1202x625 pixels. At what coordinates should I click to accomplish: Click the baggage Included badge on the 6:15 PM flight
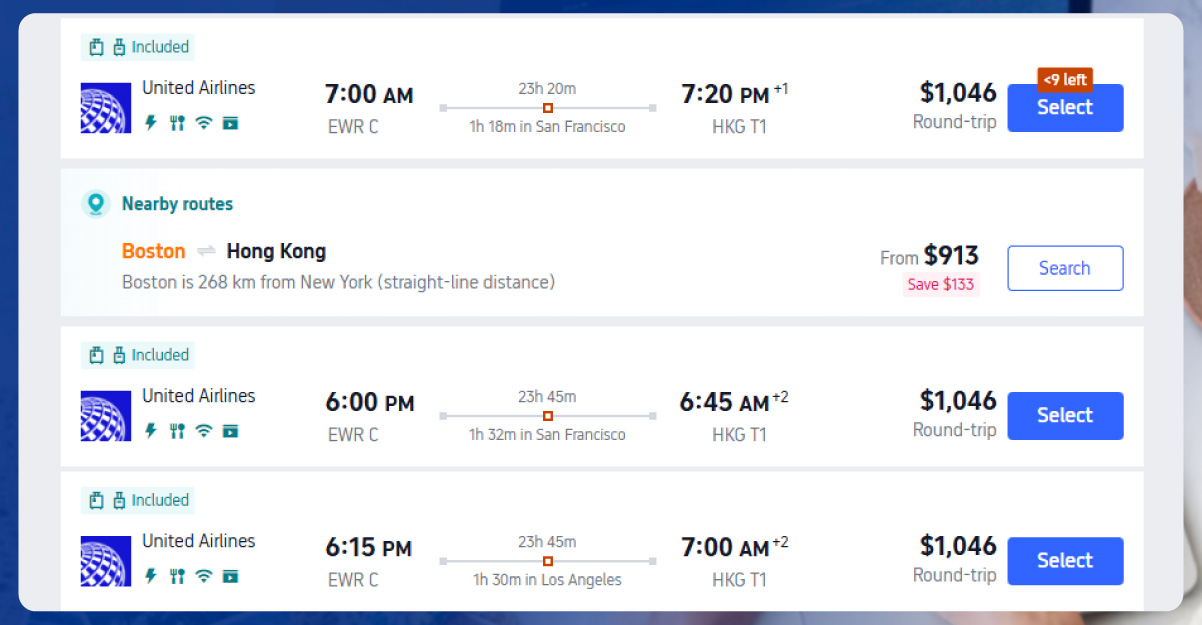tap(138, 500)
